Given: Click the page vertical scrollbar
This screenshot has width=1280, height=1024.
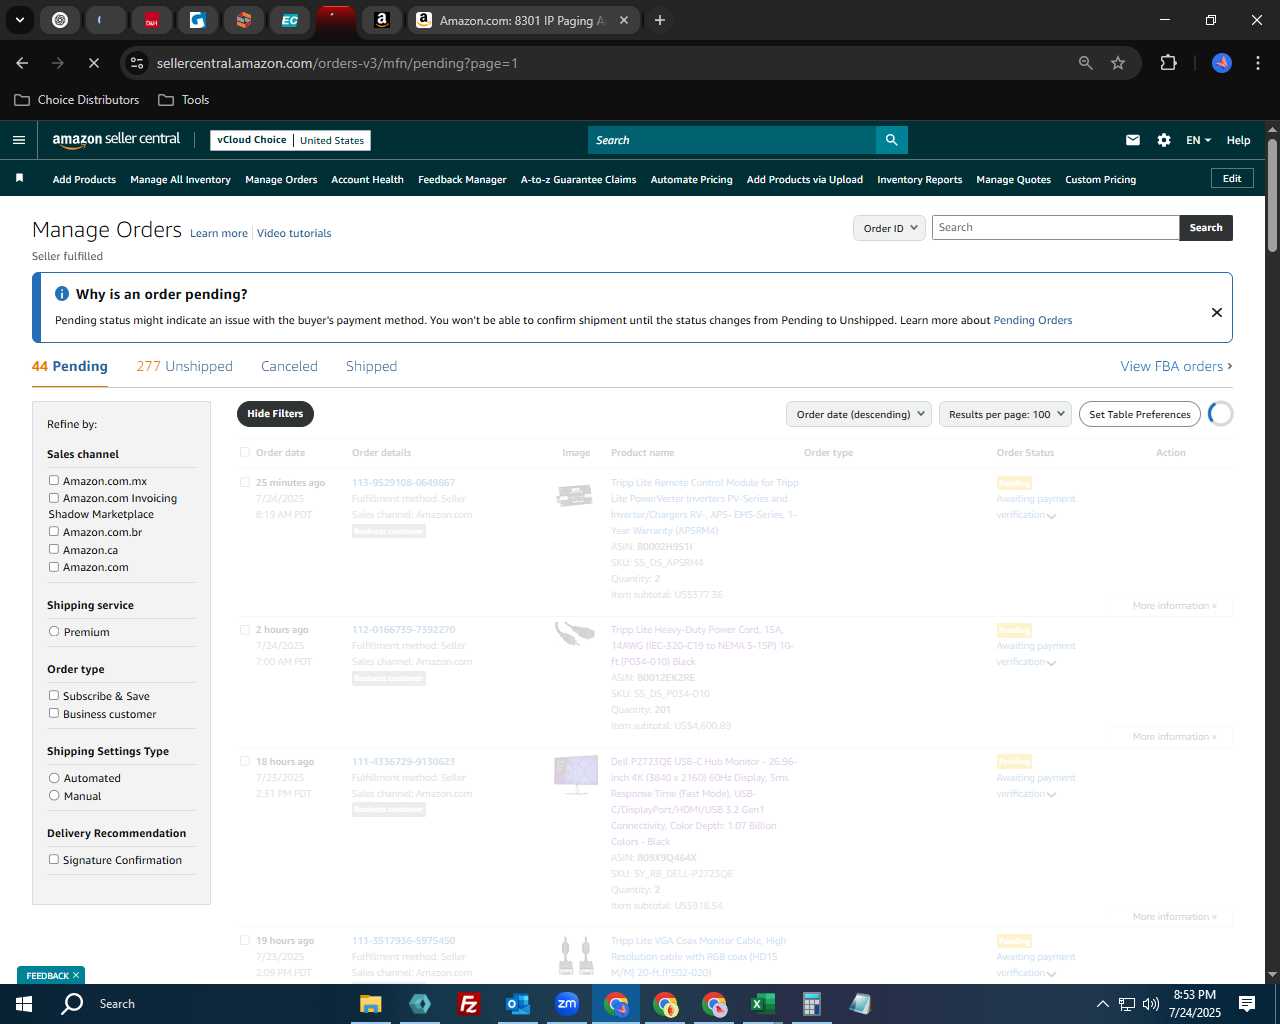Looking at the screenshot, I should click(x=1272, y=195).
